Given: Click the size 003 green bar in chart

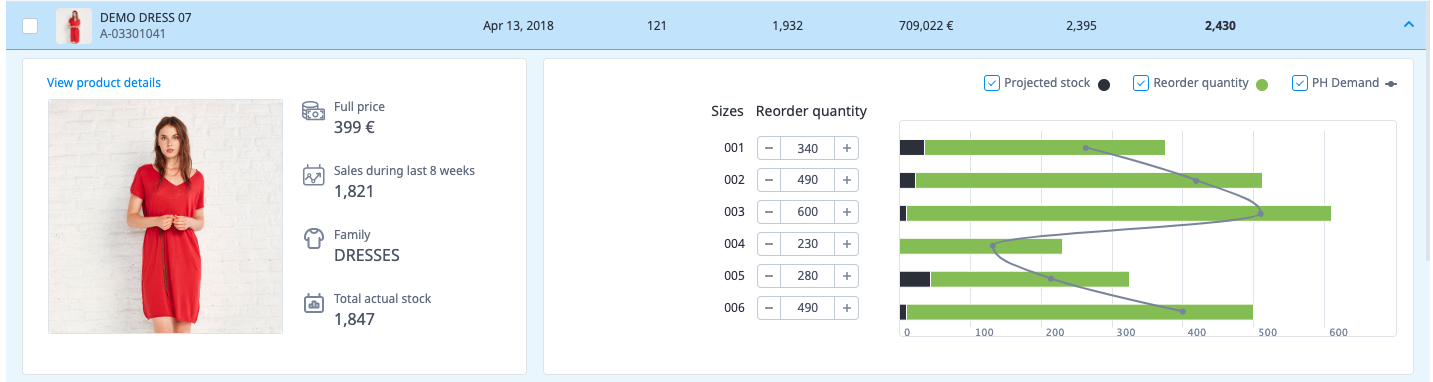Looking at the screenshot, I should click(1118, 213).
